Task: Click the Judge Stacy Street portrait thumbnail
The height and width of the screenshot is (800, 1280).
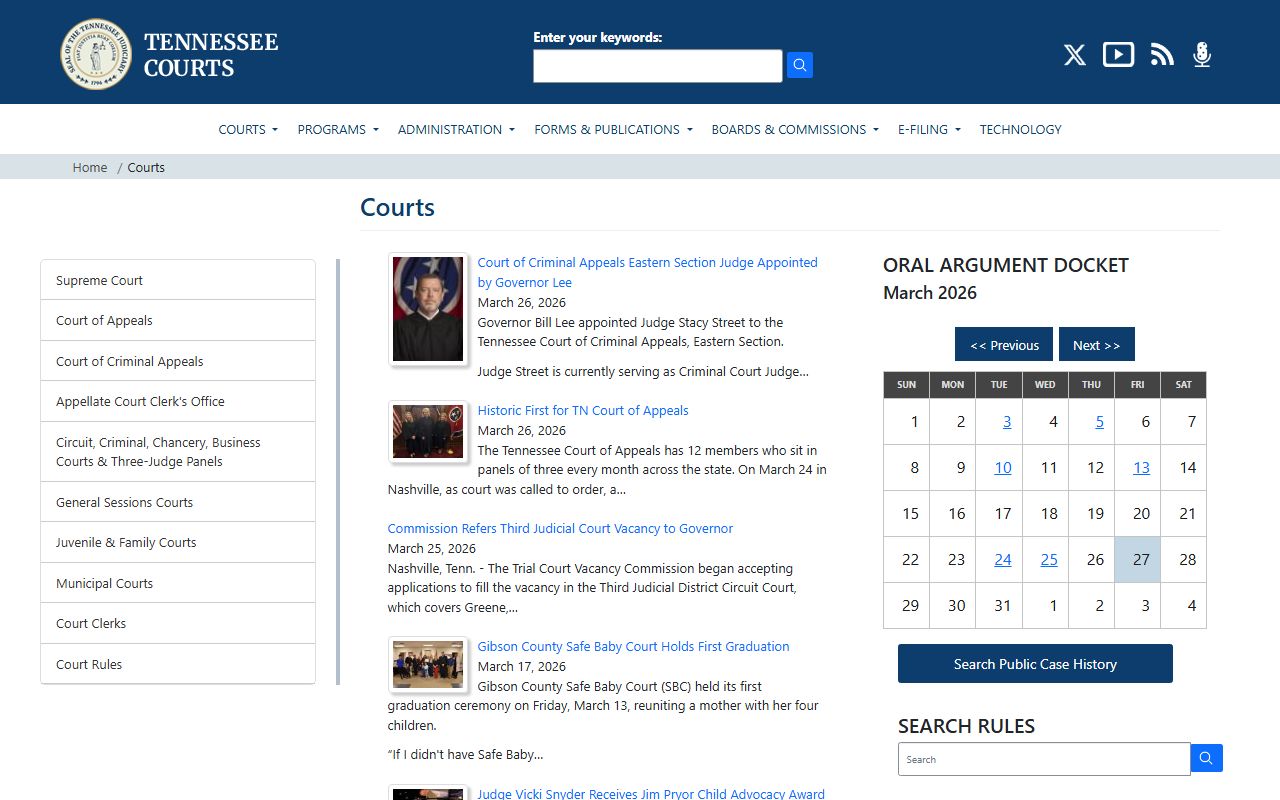Action: tap(428, 309)
